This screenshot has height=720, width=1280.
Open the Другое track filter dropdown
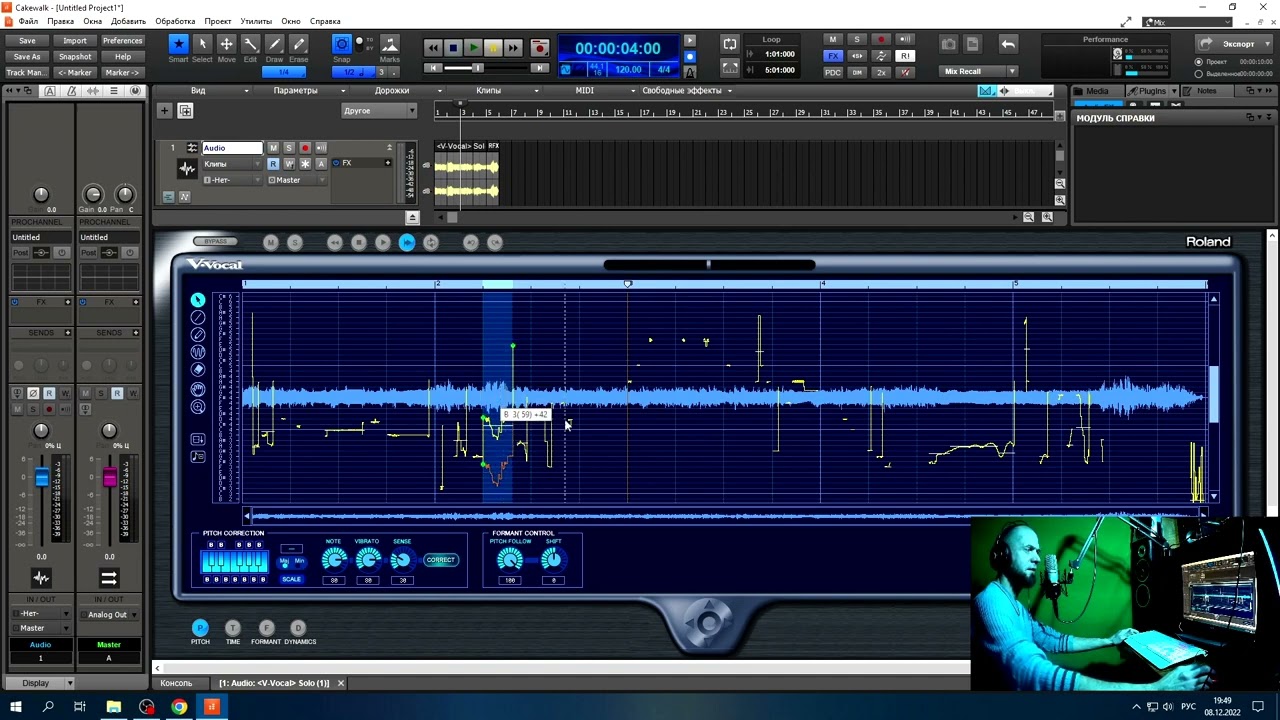point(379,111)
